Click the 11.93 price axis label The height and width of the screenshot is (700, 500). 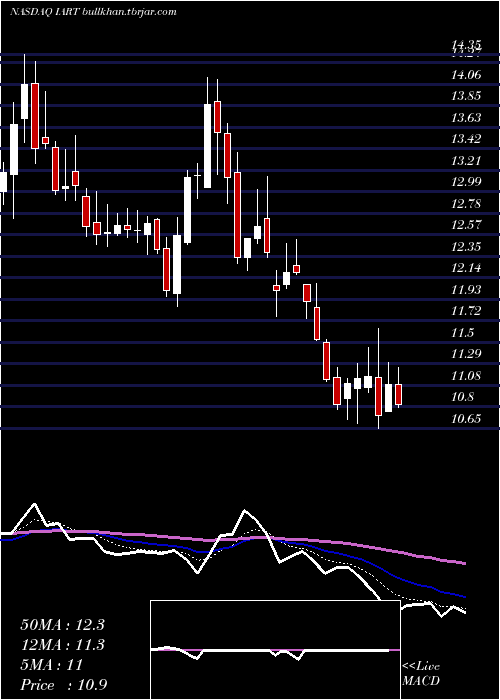click(466, 289)
